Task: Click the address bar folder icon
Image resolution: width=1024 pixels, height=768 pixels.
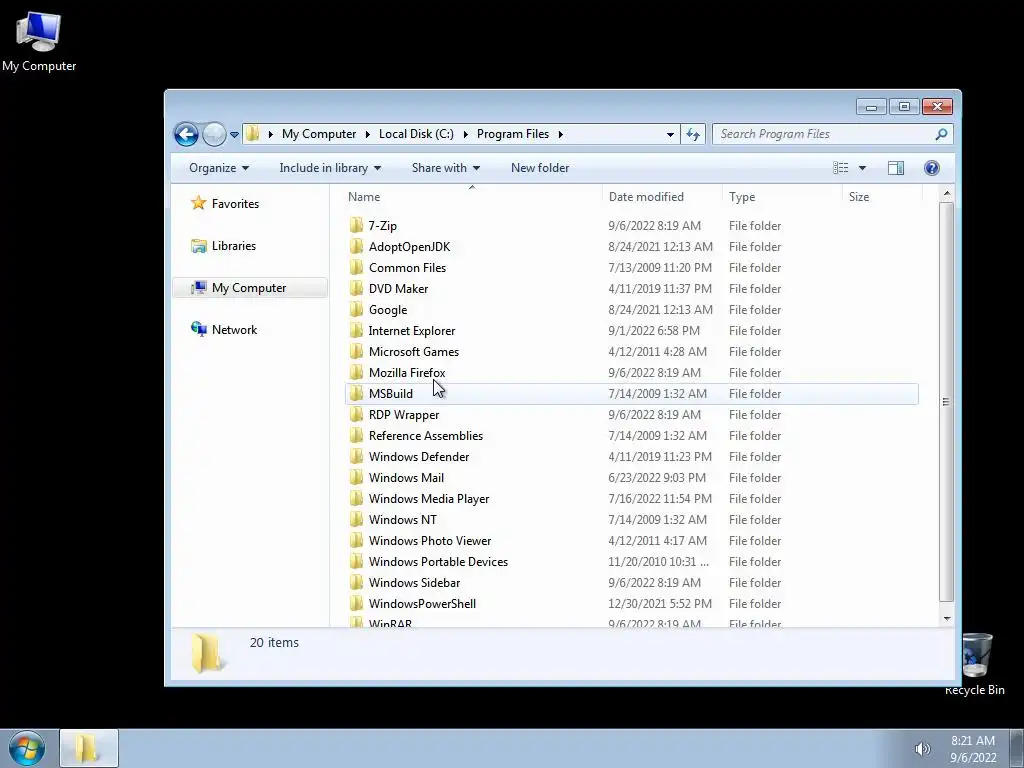Action: point(253,134)
